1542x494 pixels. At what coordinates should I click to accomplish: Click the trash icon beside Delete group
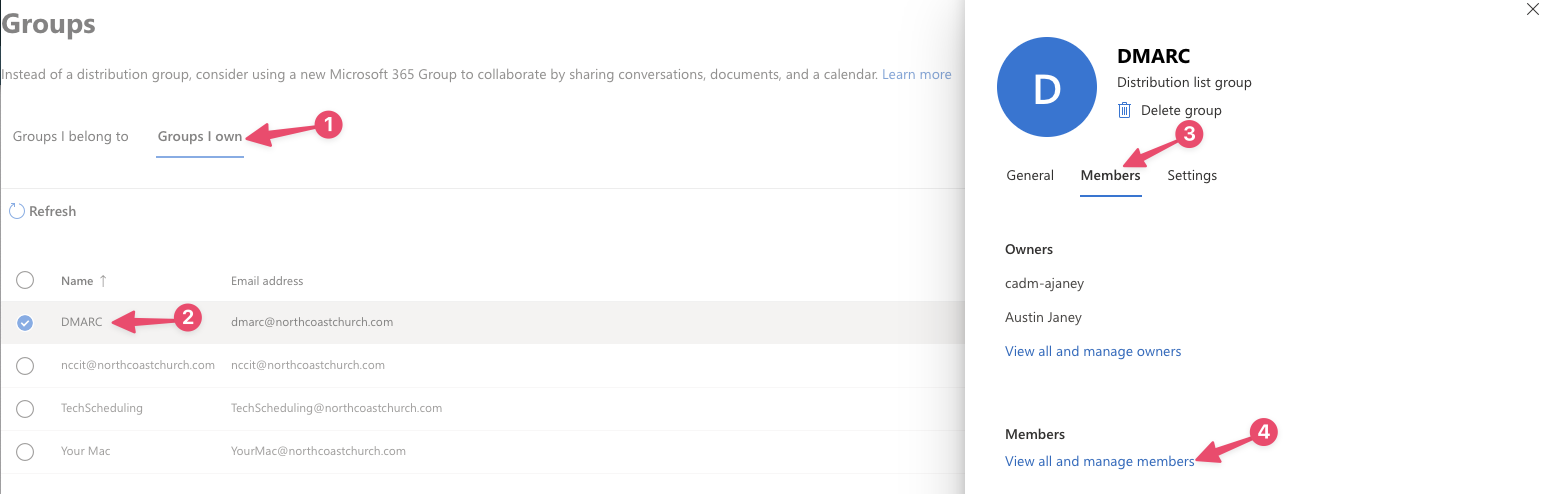(1125, 110)
